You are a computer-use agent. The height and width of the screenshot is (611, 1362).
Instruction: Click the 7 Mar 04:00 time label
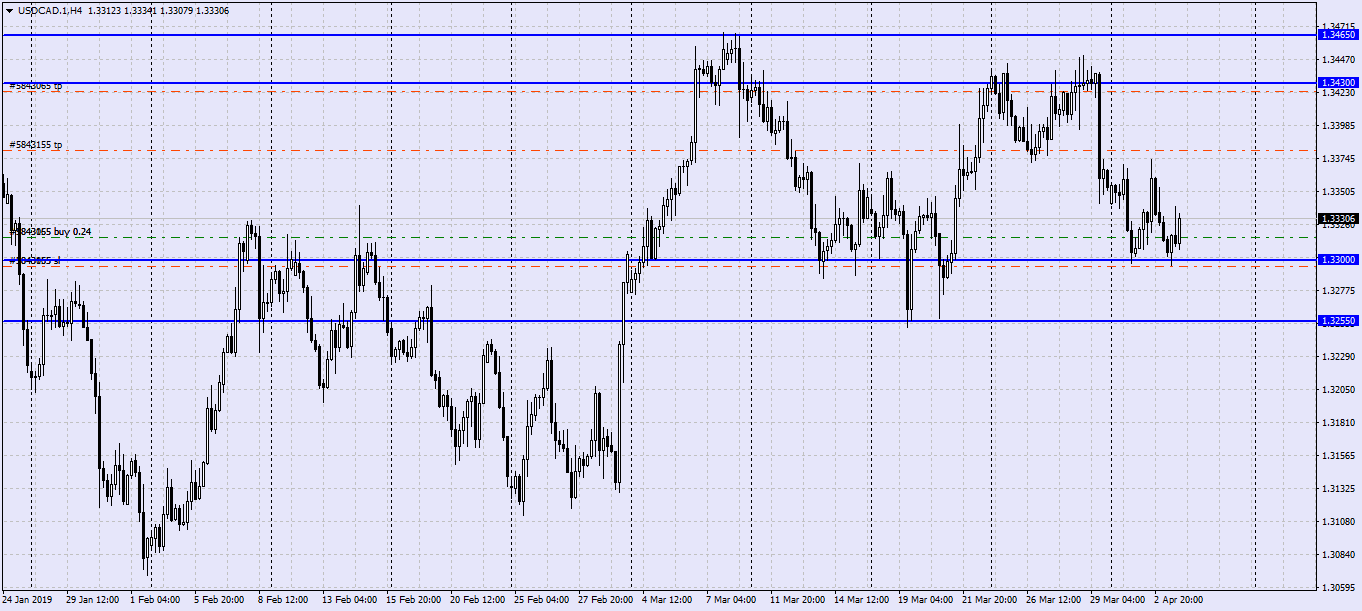pyautogui.click(x=732, y=601)
